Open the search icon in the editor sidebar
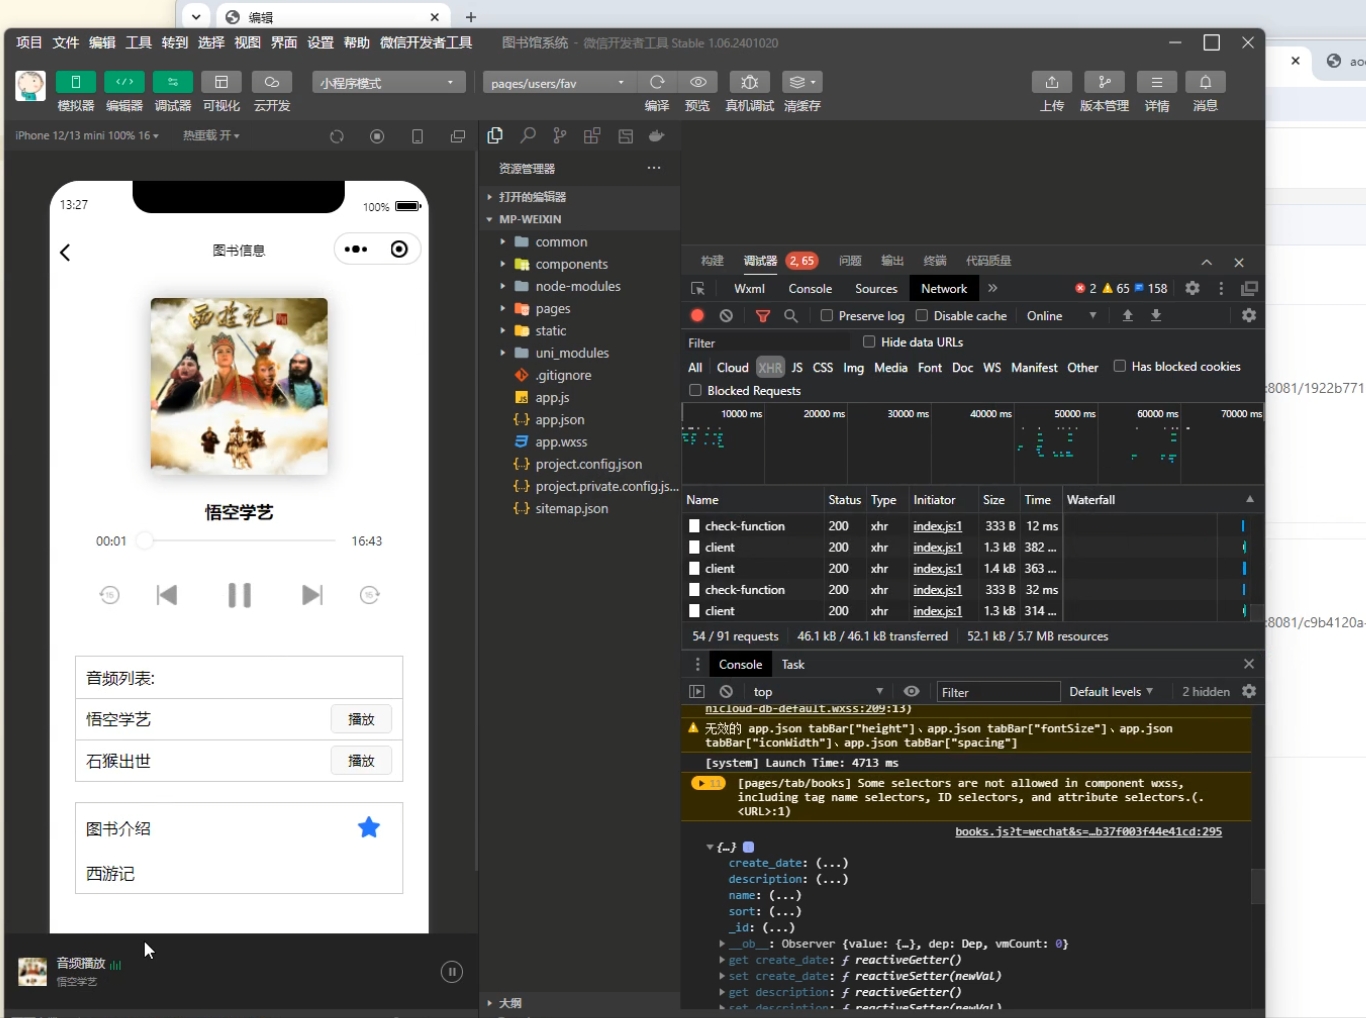The height and width of the screenshot is (1018, 1366). click(x=528, y=136)
